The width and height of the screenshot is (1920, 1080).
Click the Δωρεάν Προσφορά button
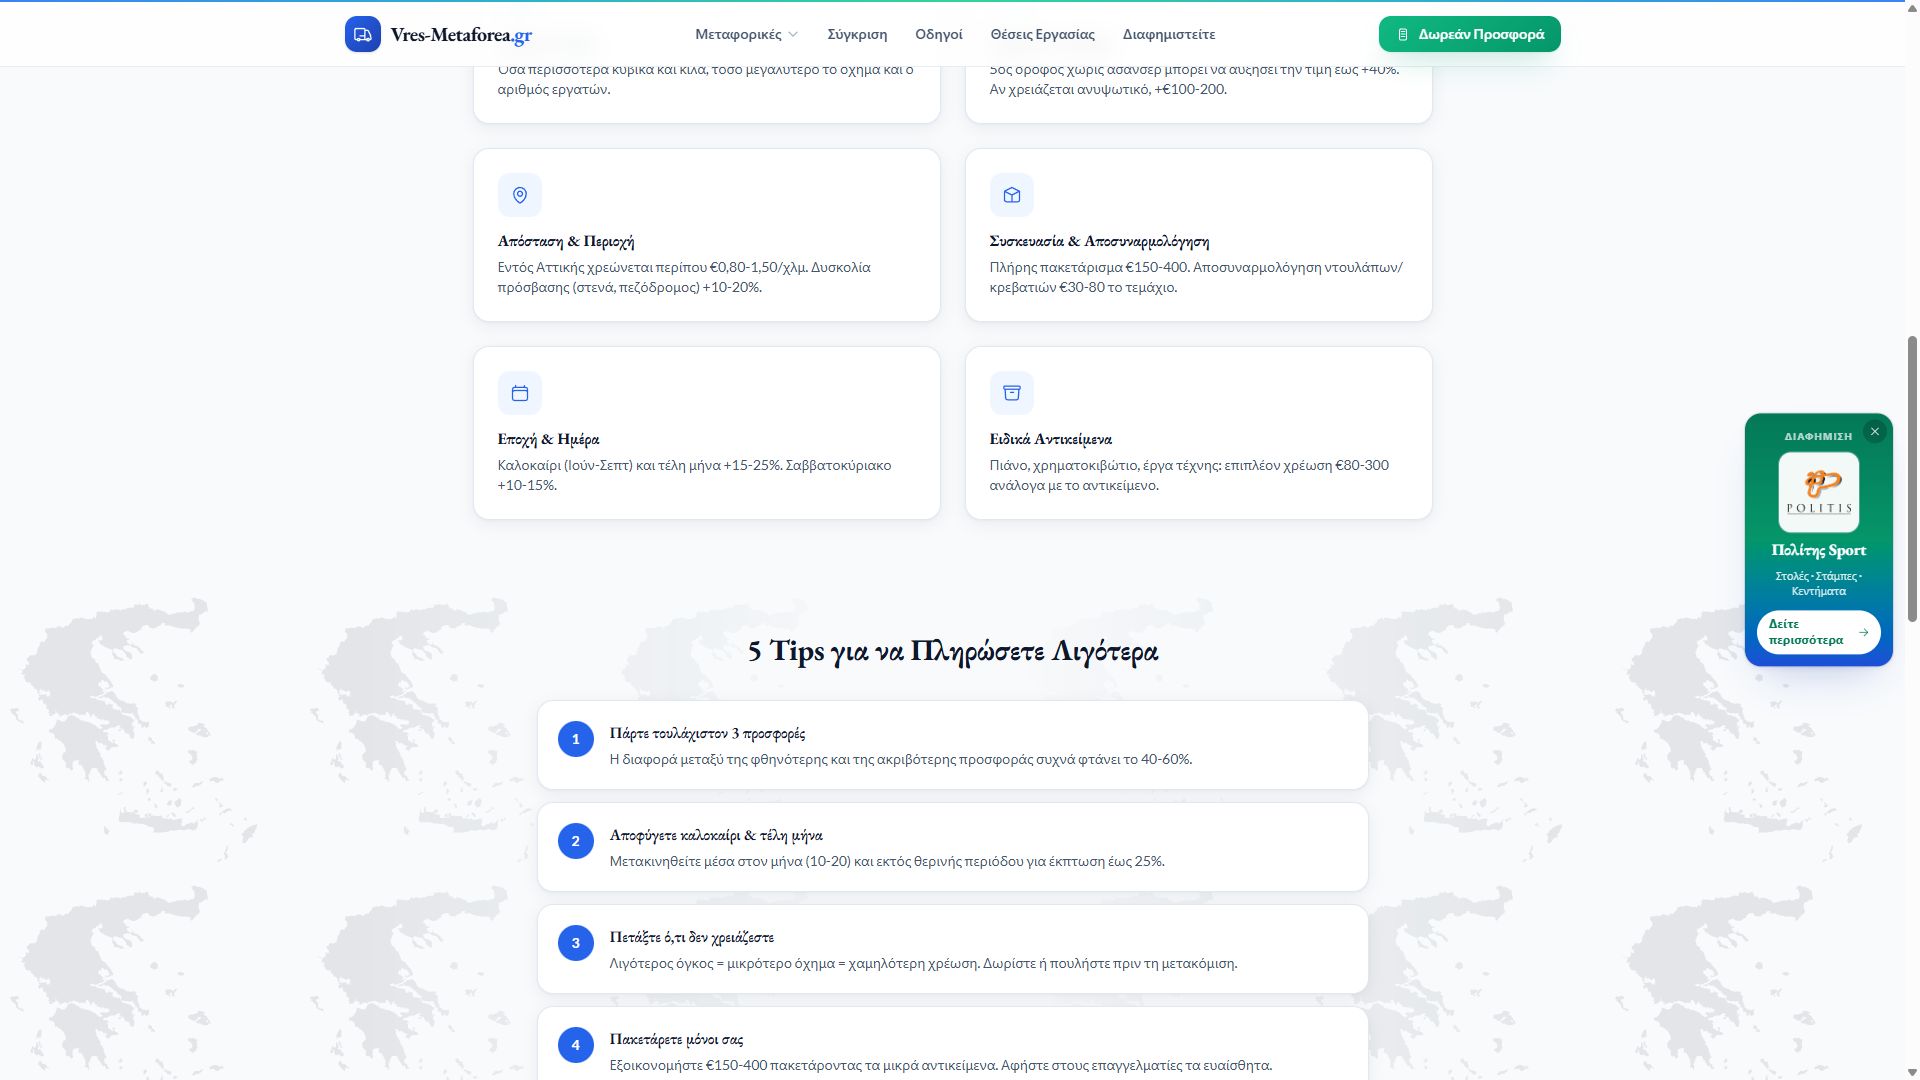pos(1469,34)
